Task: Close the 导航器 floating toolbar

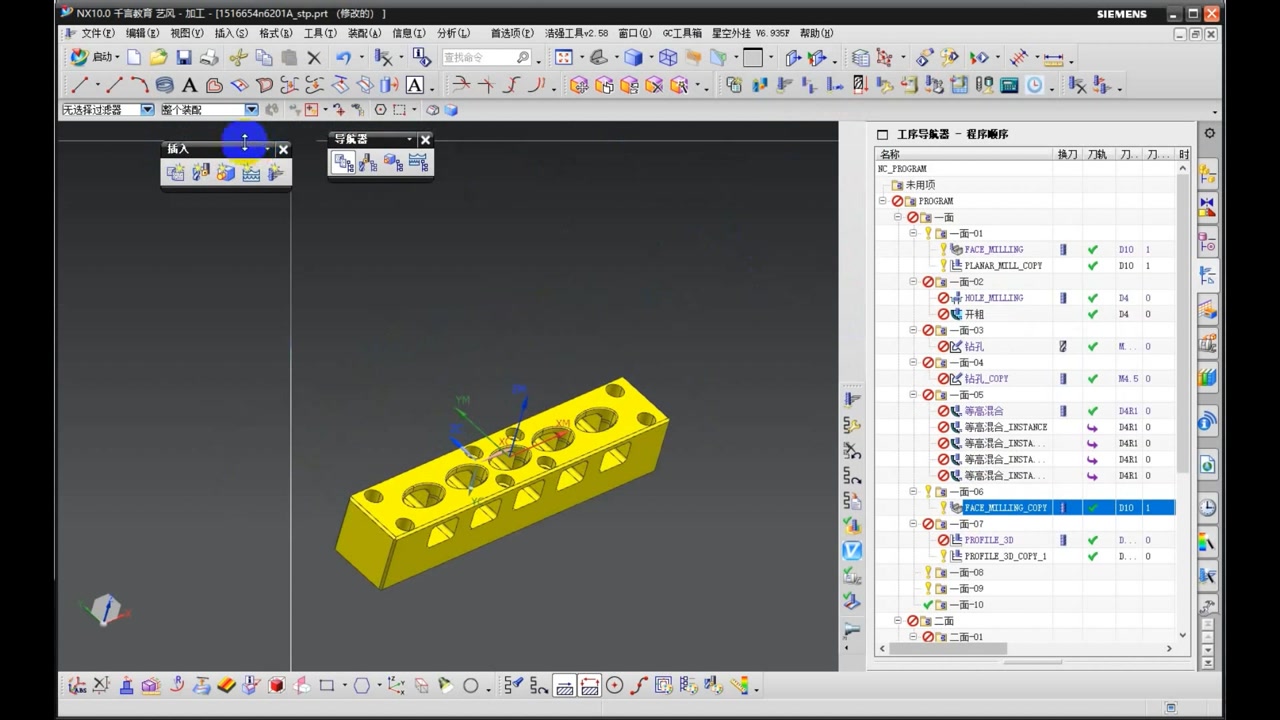Action: tap(425, 140)
